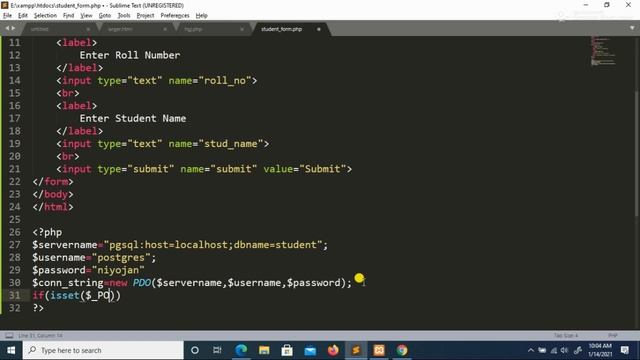Launch Google Chrome from taskbar
640x360 pixels.
point(402,350)
